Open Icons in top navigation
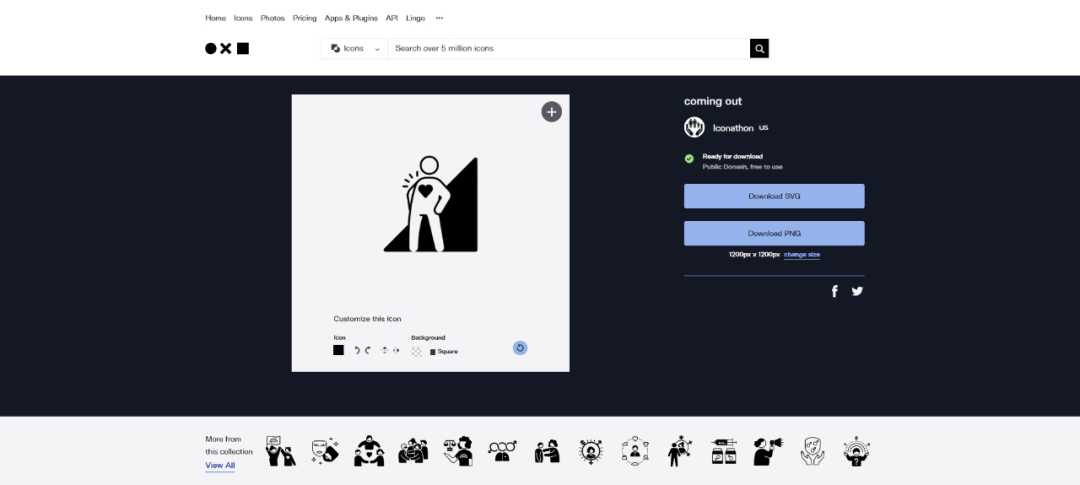This screenshot has width=1080, height=485. 243,18
